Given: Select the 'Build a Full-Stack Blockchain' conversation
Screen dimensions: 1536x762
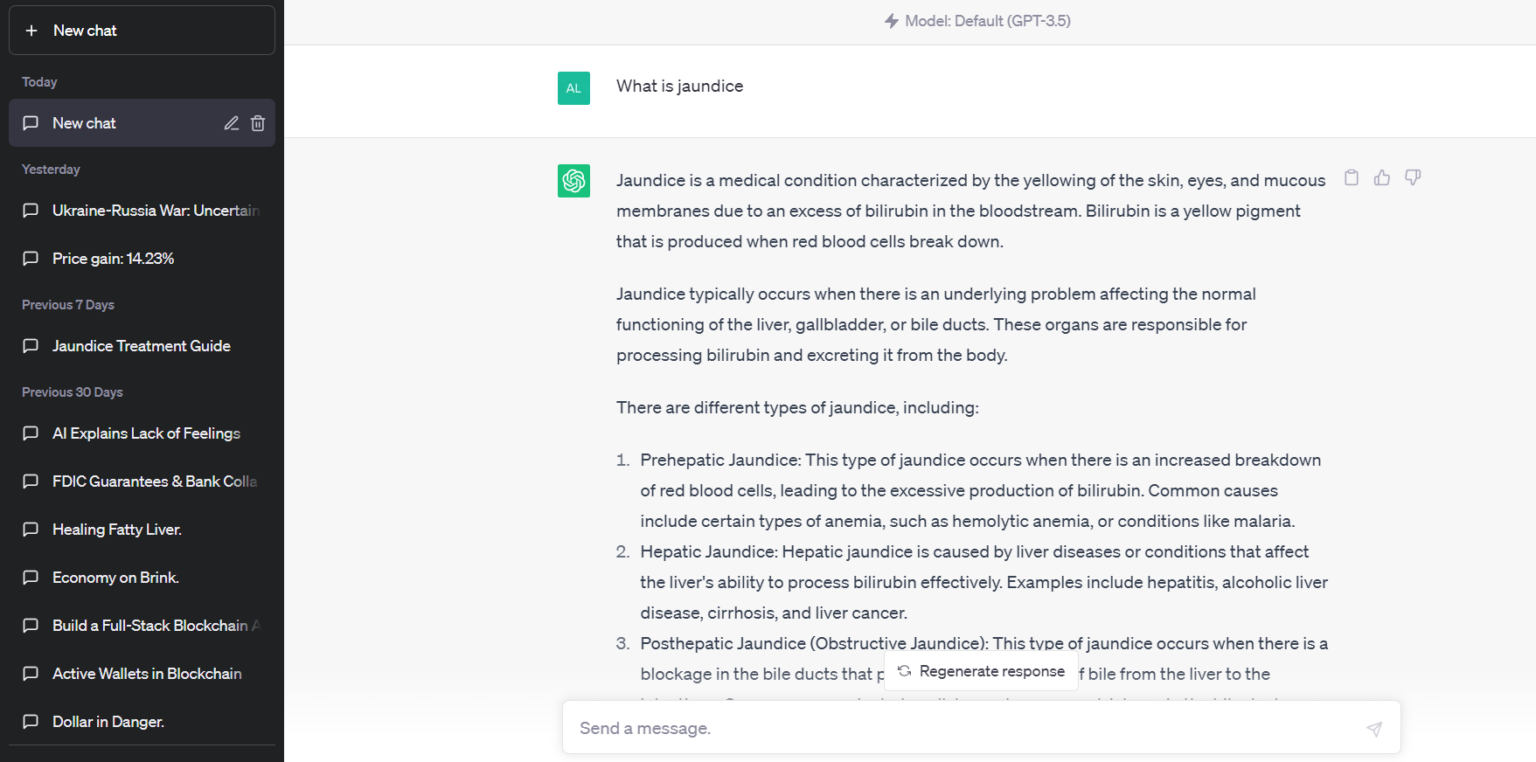Looking at the screenshot, I should (x=140, y=625).
